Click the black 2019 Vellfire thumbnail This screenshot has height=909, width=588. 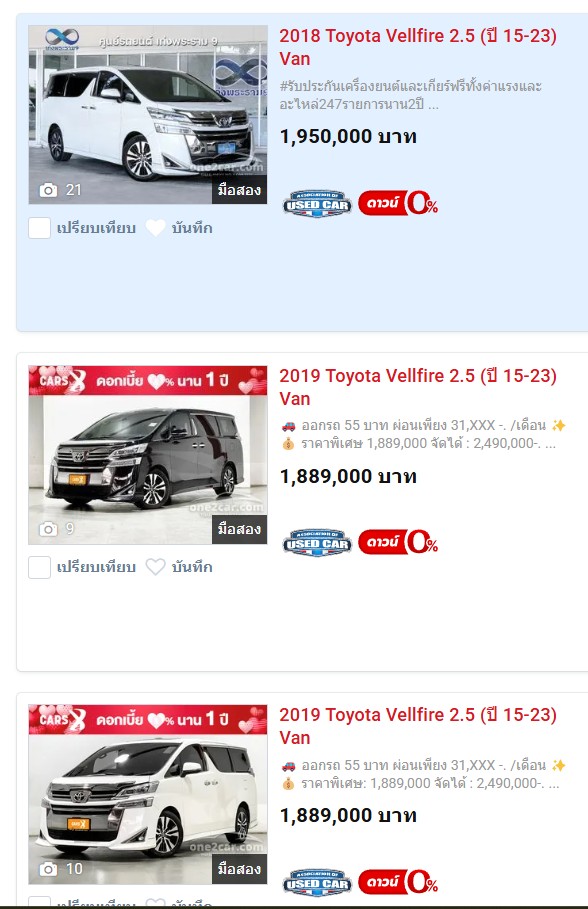tap(148, 454)
